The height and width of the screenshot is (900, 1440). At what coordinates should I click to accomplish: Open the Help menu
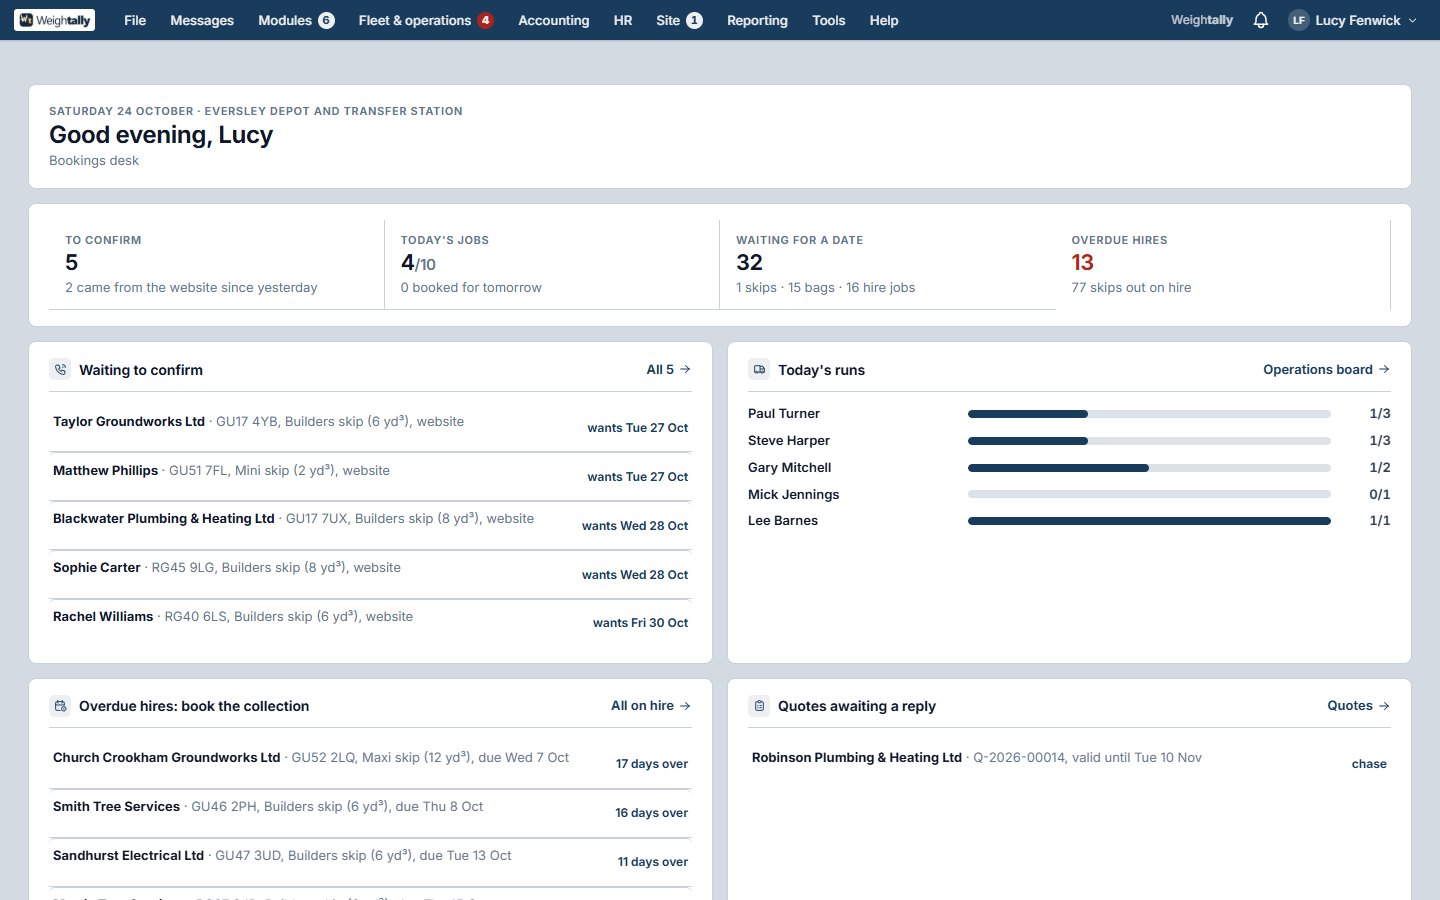[884, 20]
